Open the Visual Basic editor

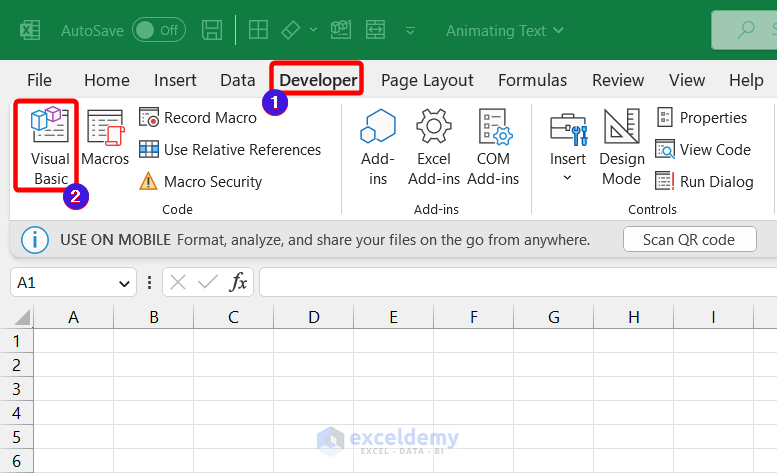click(x=48, y=146)
